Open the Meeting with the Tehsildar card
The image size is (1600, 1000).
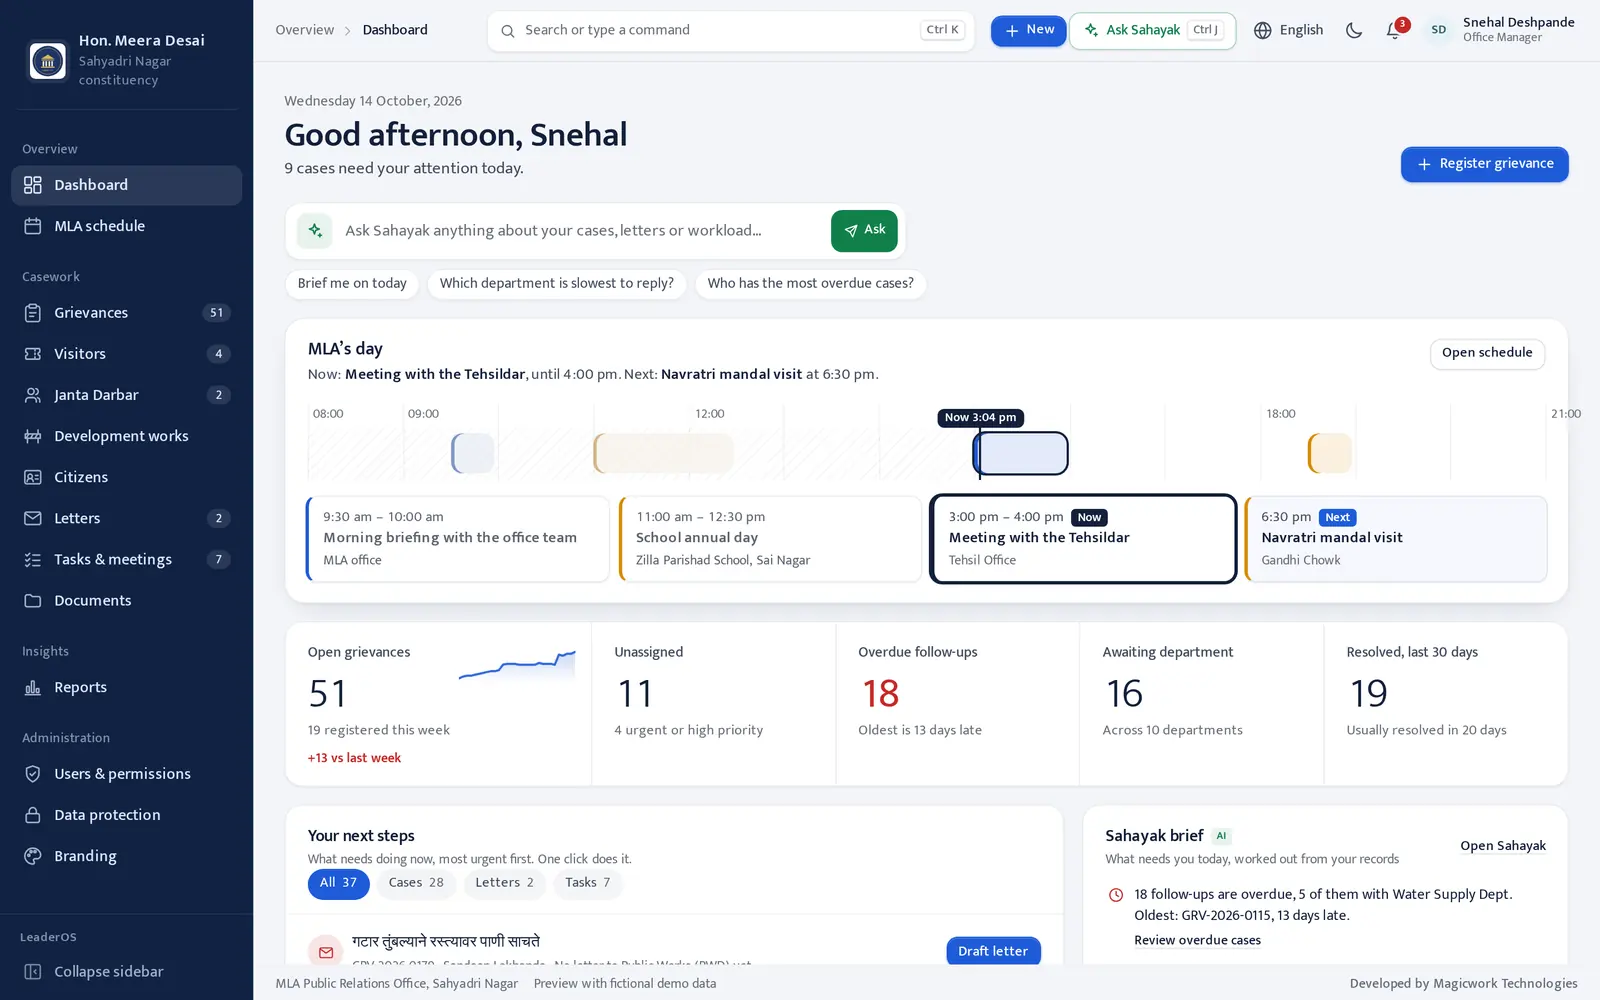click(x=1083, y=539)
